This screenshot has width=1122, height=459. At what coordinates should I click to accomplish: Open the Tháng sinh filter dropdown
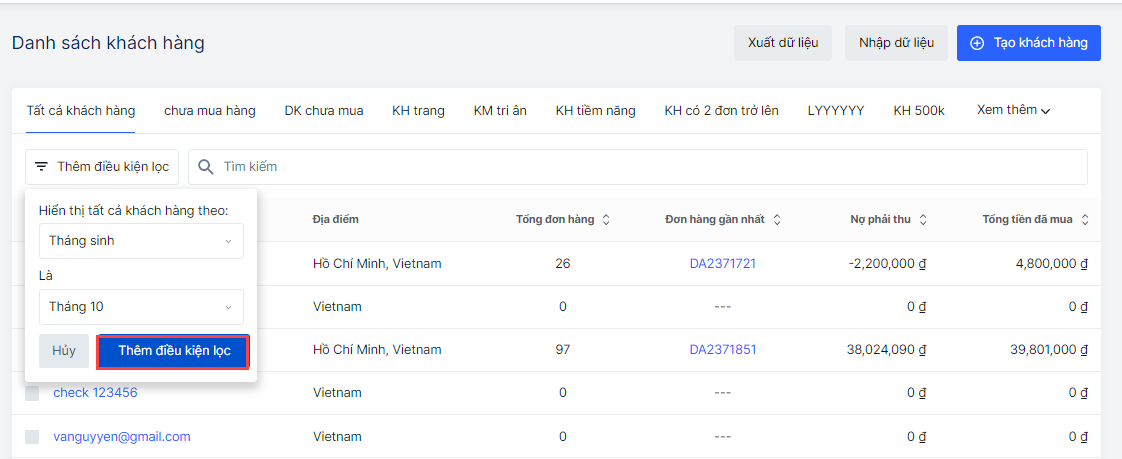click(141, 241)
